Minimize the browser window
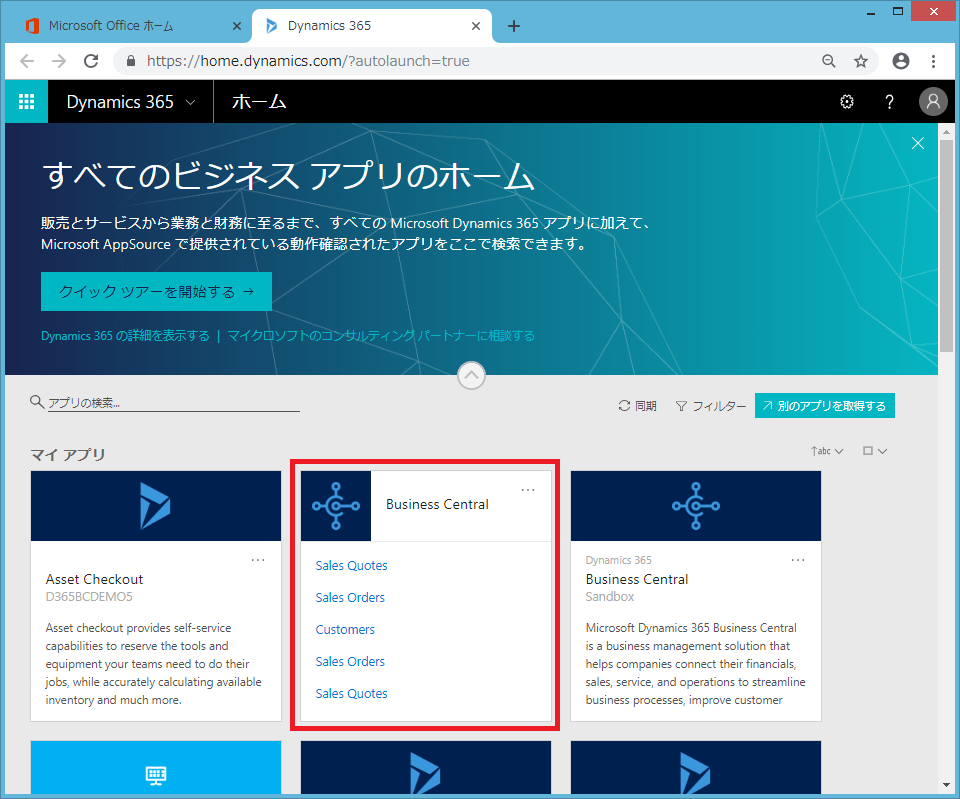 871,12
